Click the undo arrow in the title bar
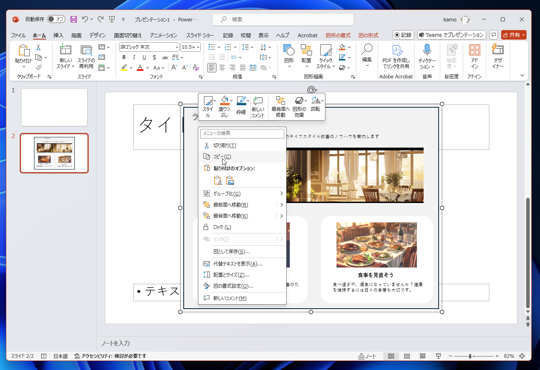540x370 pixels. click(85, 19)
